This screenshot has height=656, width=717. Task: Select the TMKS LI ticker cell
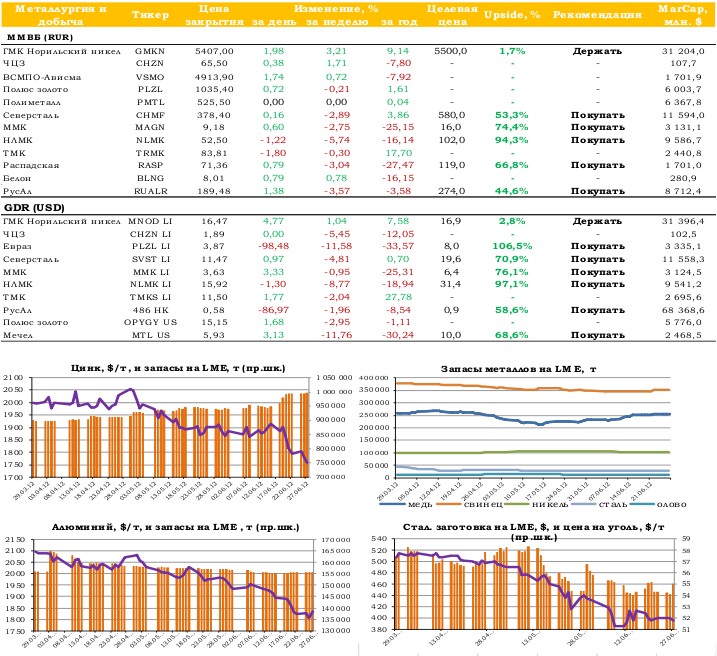pos(150,297)
